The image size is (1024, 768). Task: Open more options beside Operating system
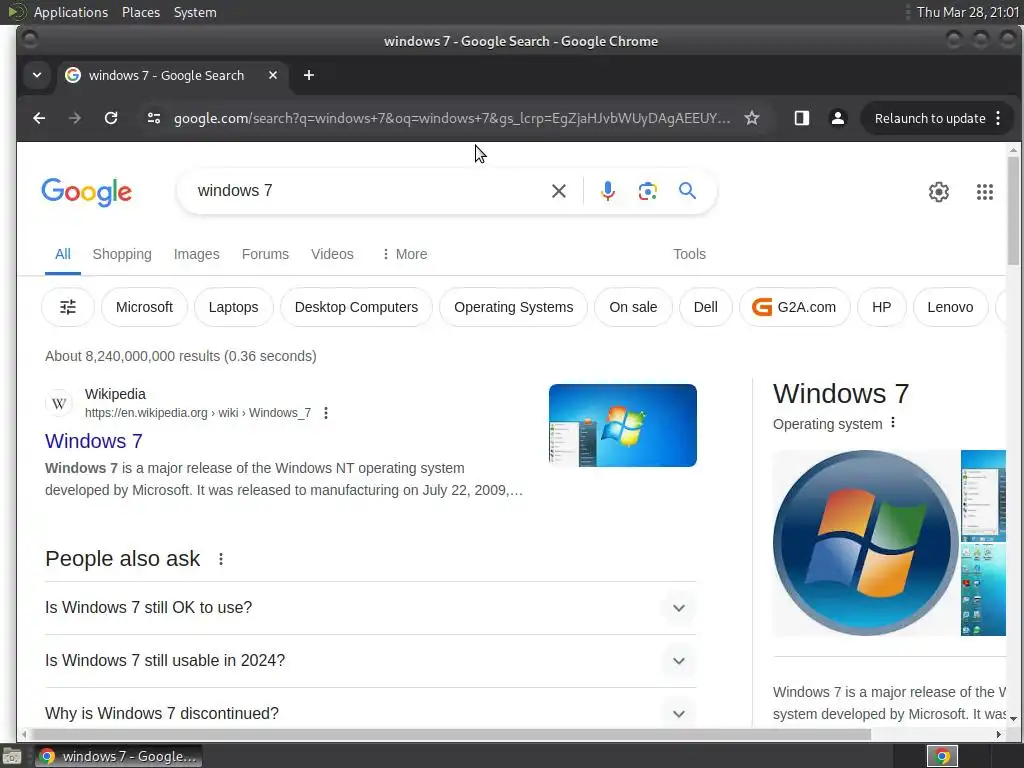893,423
